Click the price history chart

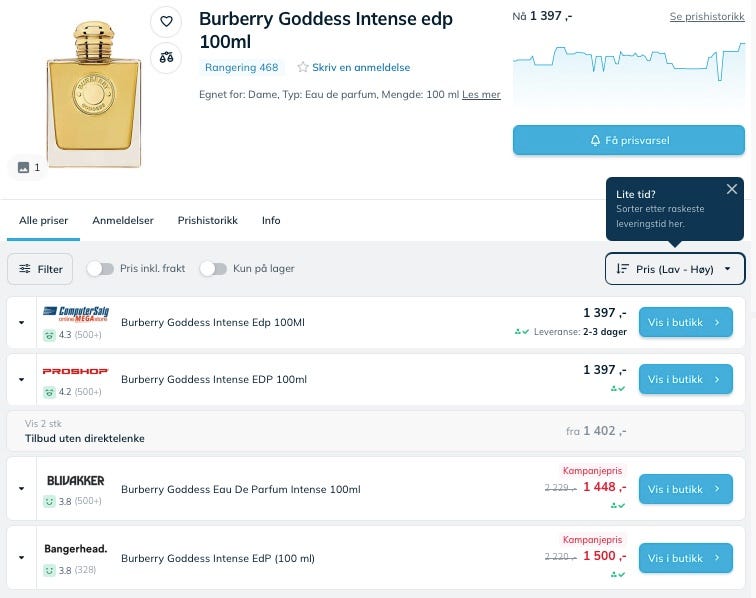[628, 72]
